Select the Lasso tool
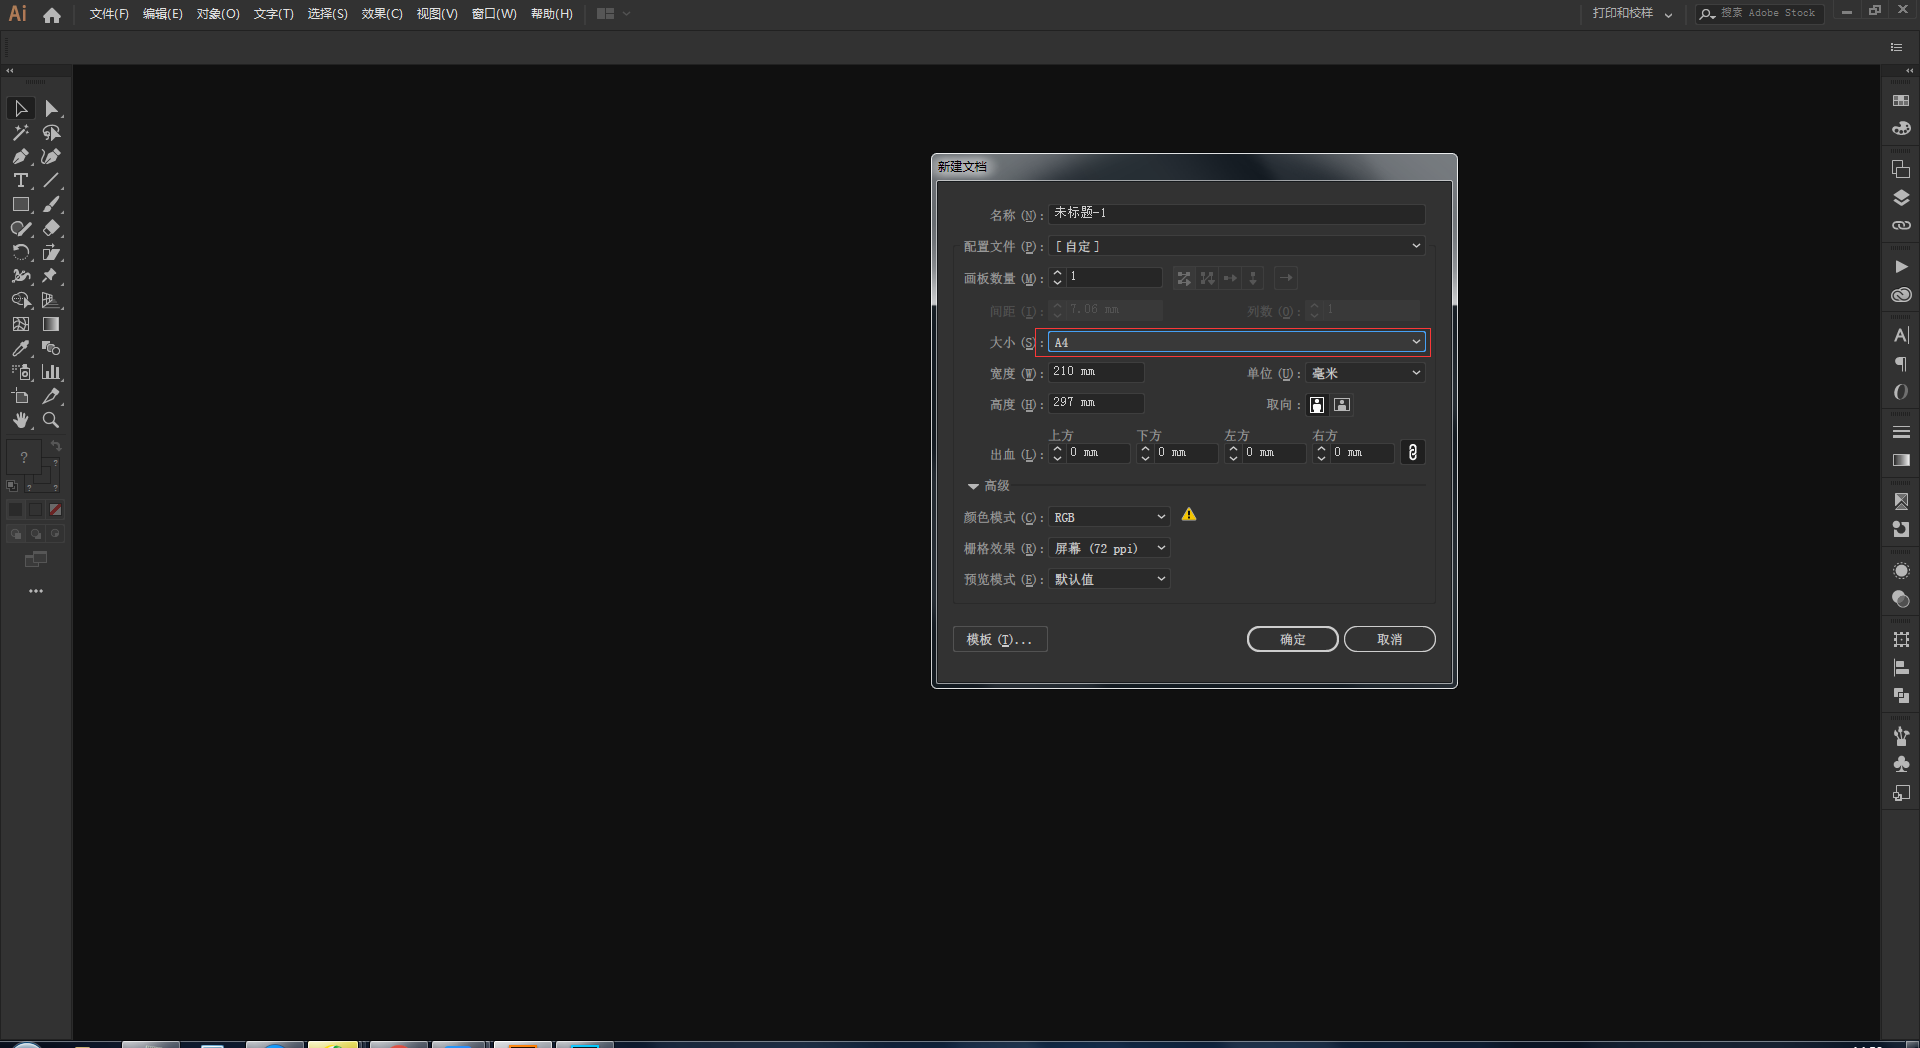Screen dimensions: 1920x1048 52,132
